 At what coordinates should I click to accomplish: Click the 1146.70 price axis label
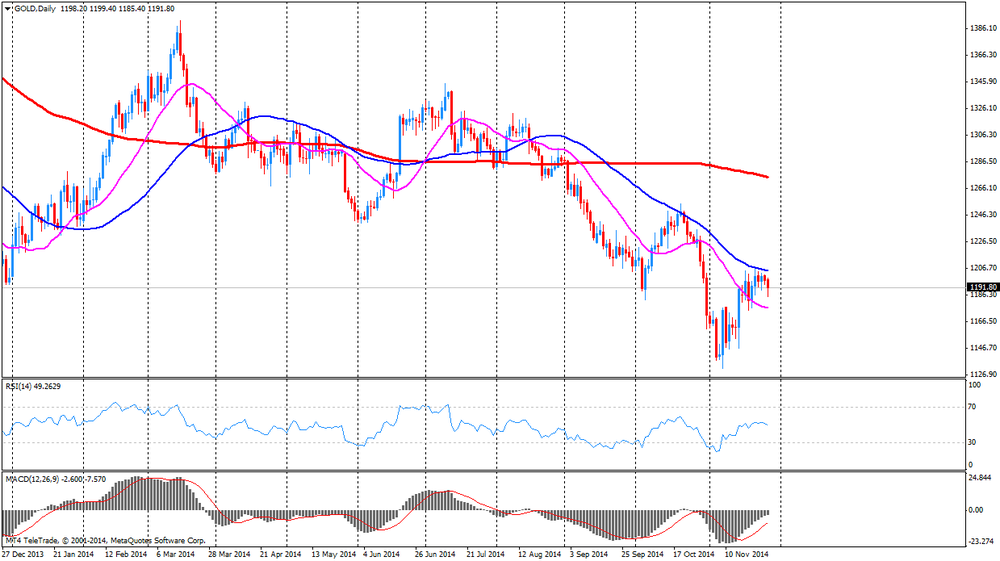click(983, 348)
